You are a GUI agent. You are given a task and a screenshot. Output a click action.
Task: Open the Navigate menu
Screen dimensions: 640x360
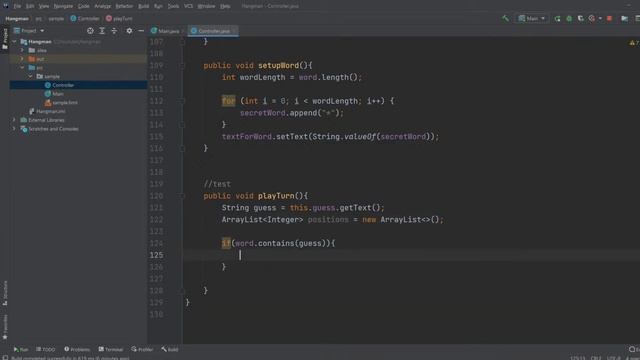coord(63,6)
